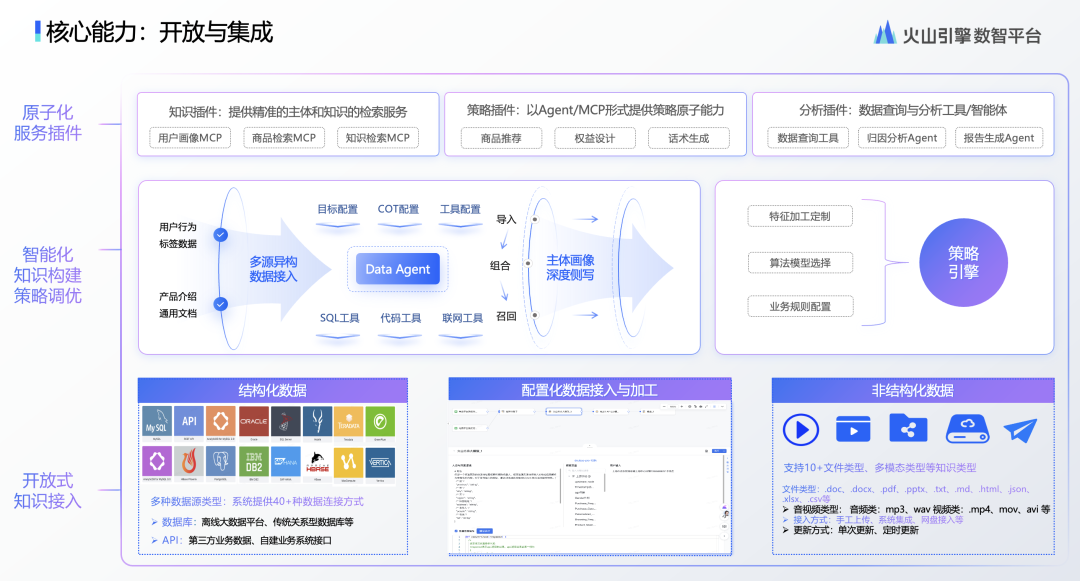Viewport: 1080px width, 581px height.
Task: Click the 配置化数据接入与加工 screenshot thumbnail
Action: [590, 477]
